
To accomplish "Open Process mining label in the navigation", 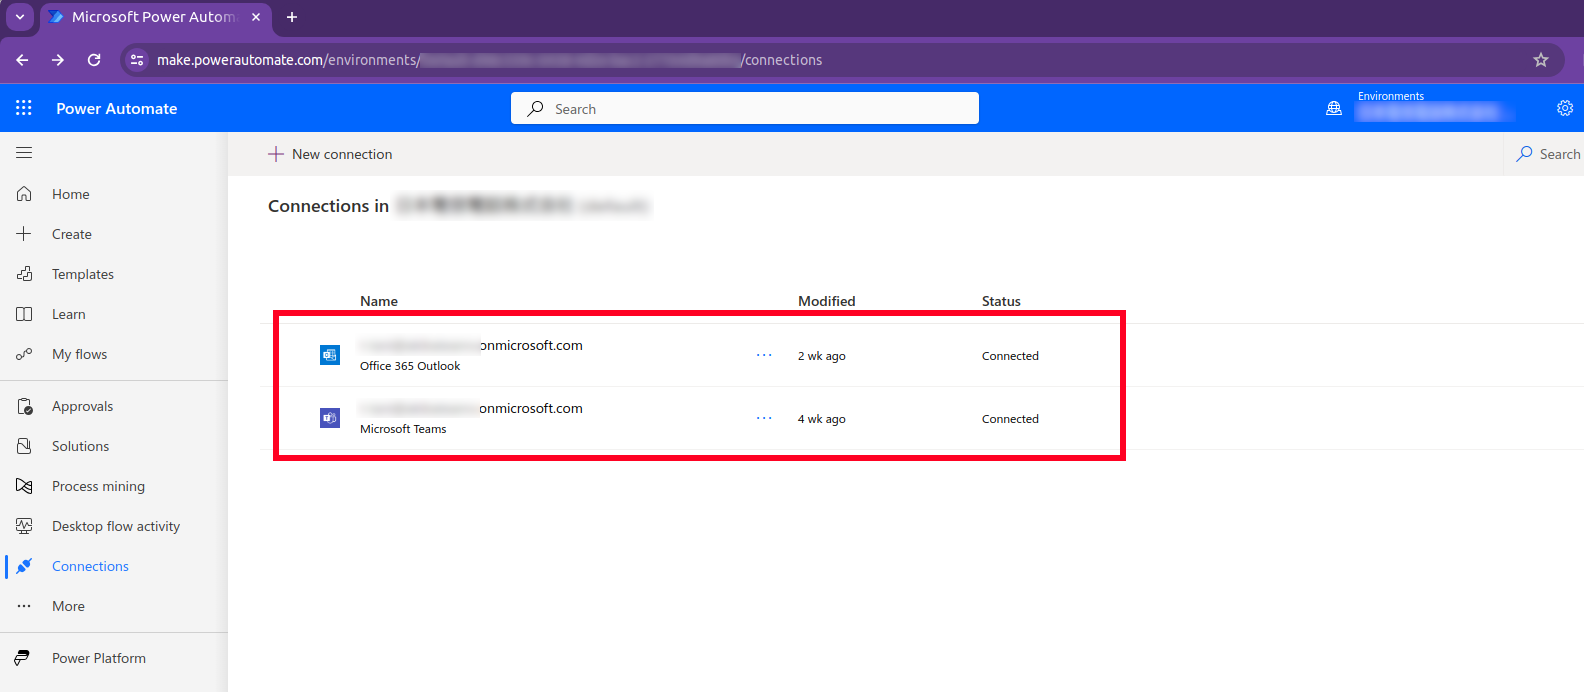I will click(x=98, y=486).
